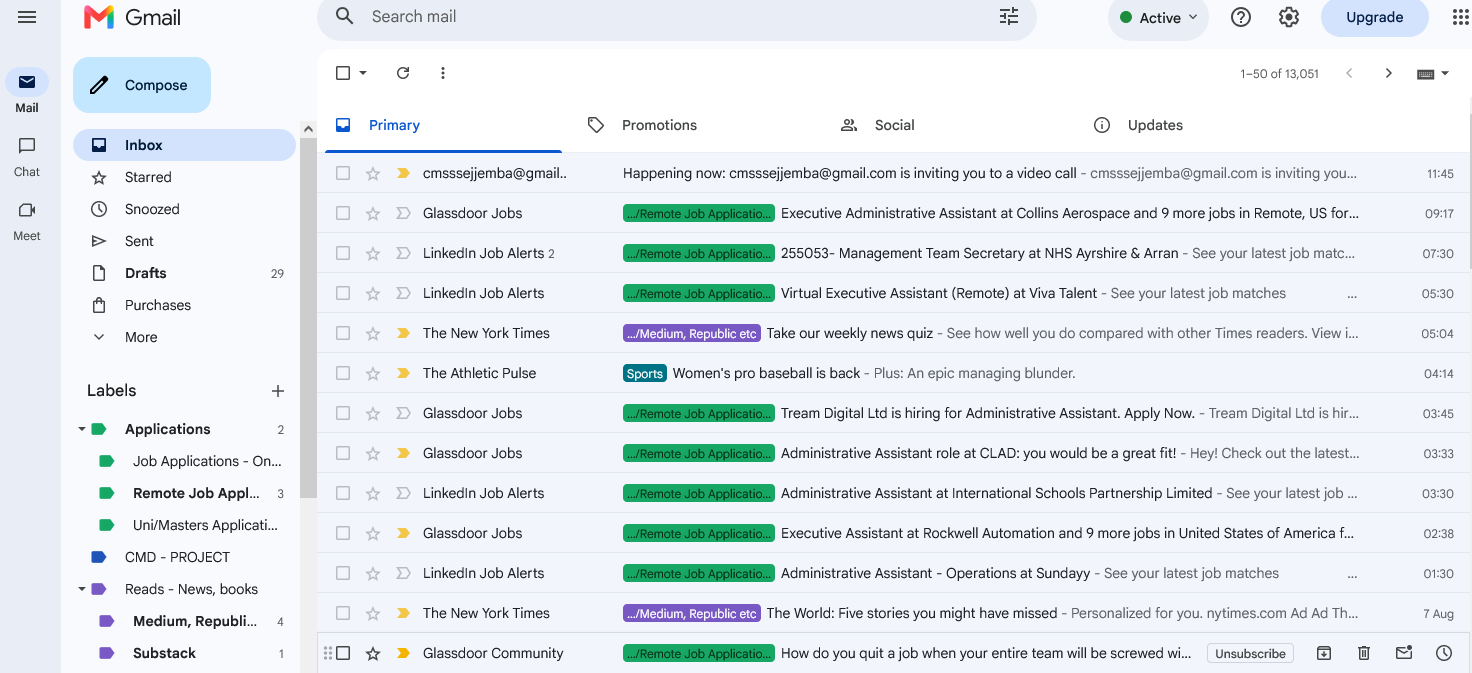Check the Women's pro baseball email

(x=343, y=373)
